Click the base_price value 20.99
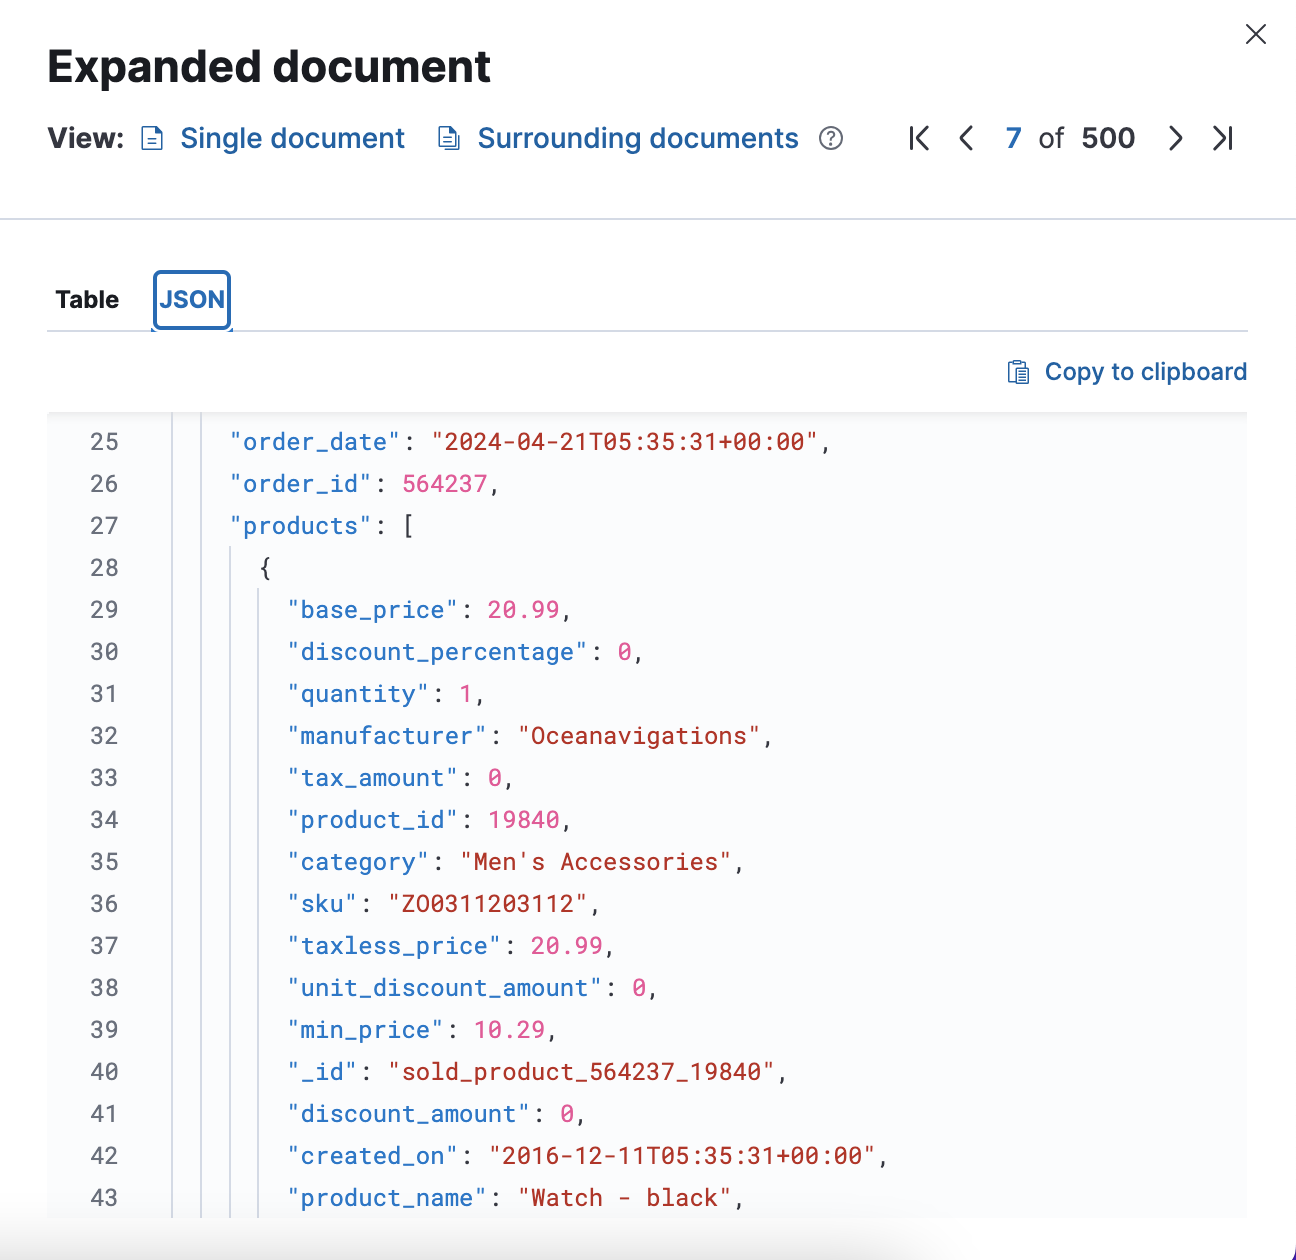Viewport: 1296px width, 1260px height. pos(523,610)
